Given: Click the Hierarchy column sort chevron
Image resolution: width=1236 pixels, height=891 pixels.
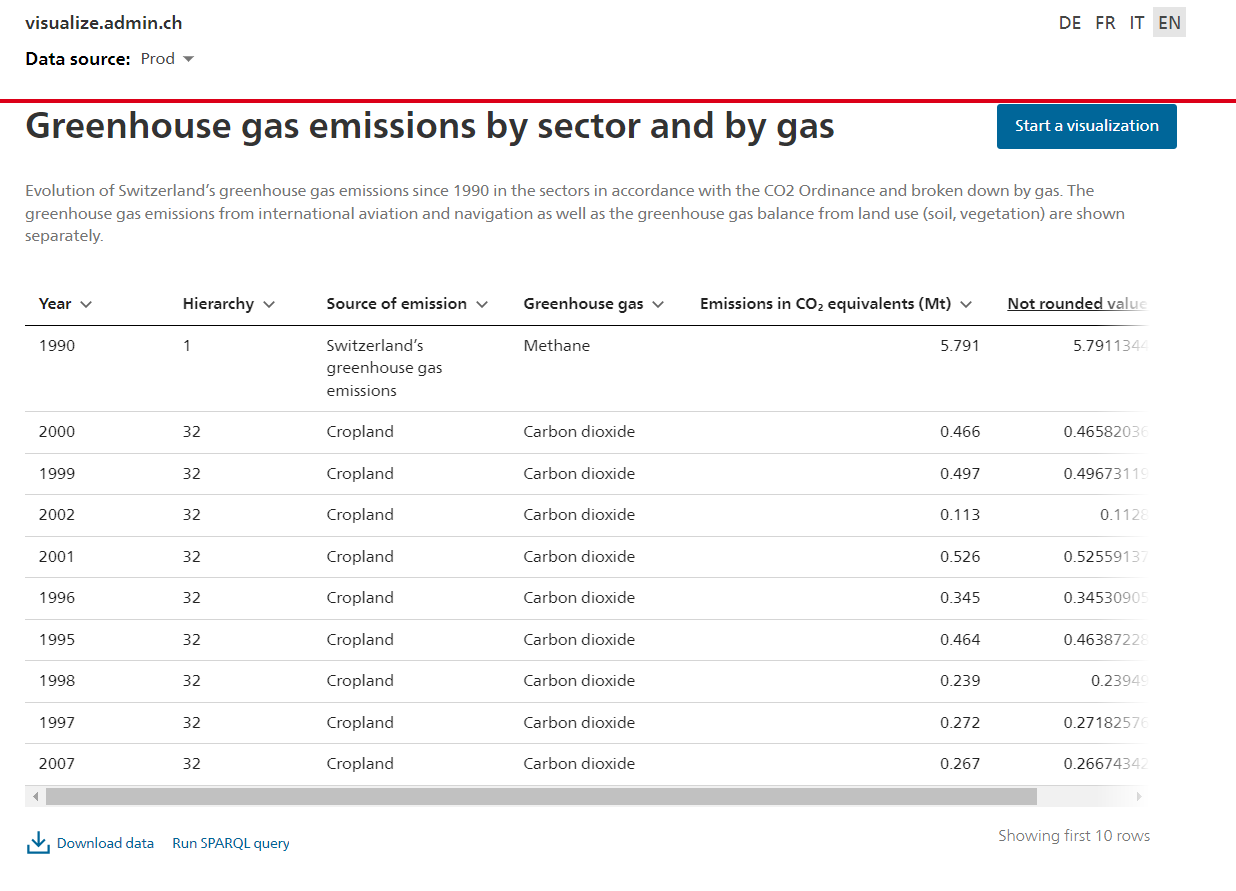Looking at the screenshot, I should coord(269,304).
